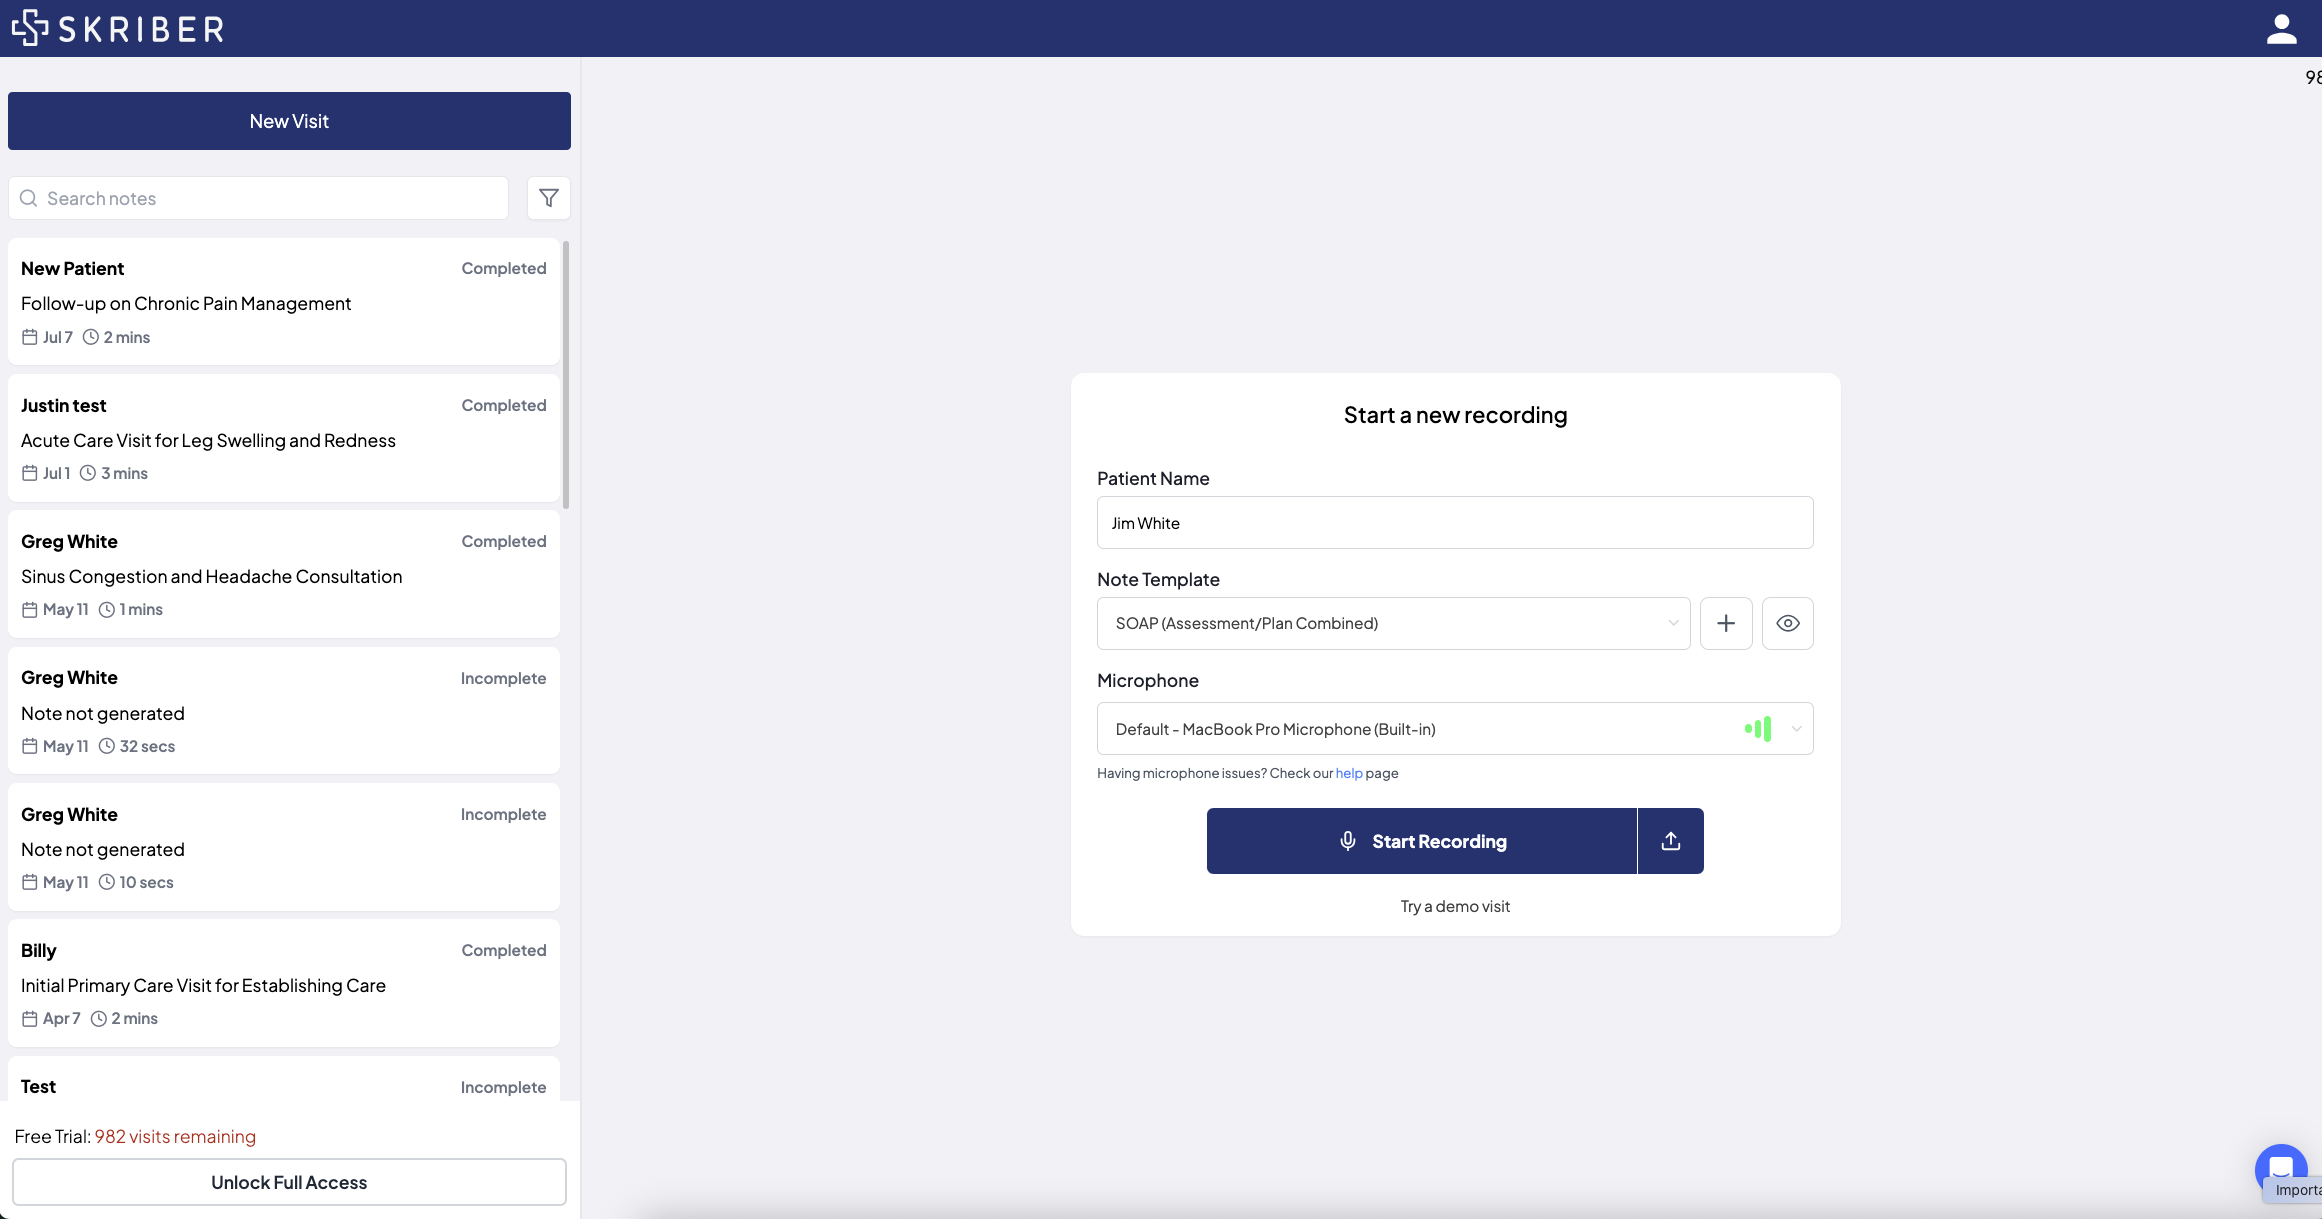Click the upload audio icon button
2322x1219 pixels.
(x=1670, y=841)
